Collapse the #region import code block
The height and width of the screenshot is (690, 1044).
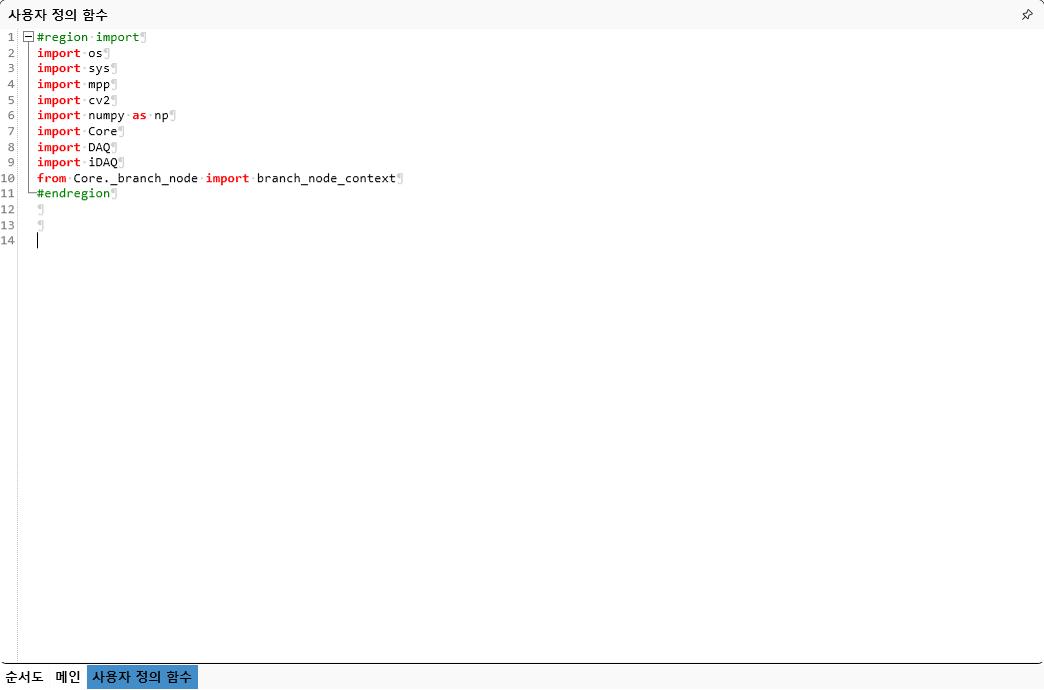click(x=28, y=37)
